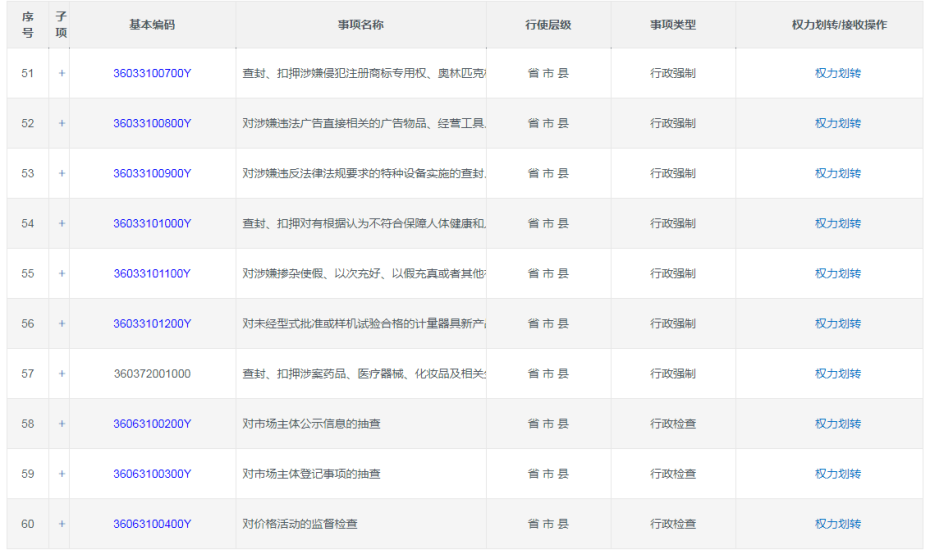Click the 事项名称 column header

361,24
